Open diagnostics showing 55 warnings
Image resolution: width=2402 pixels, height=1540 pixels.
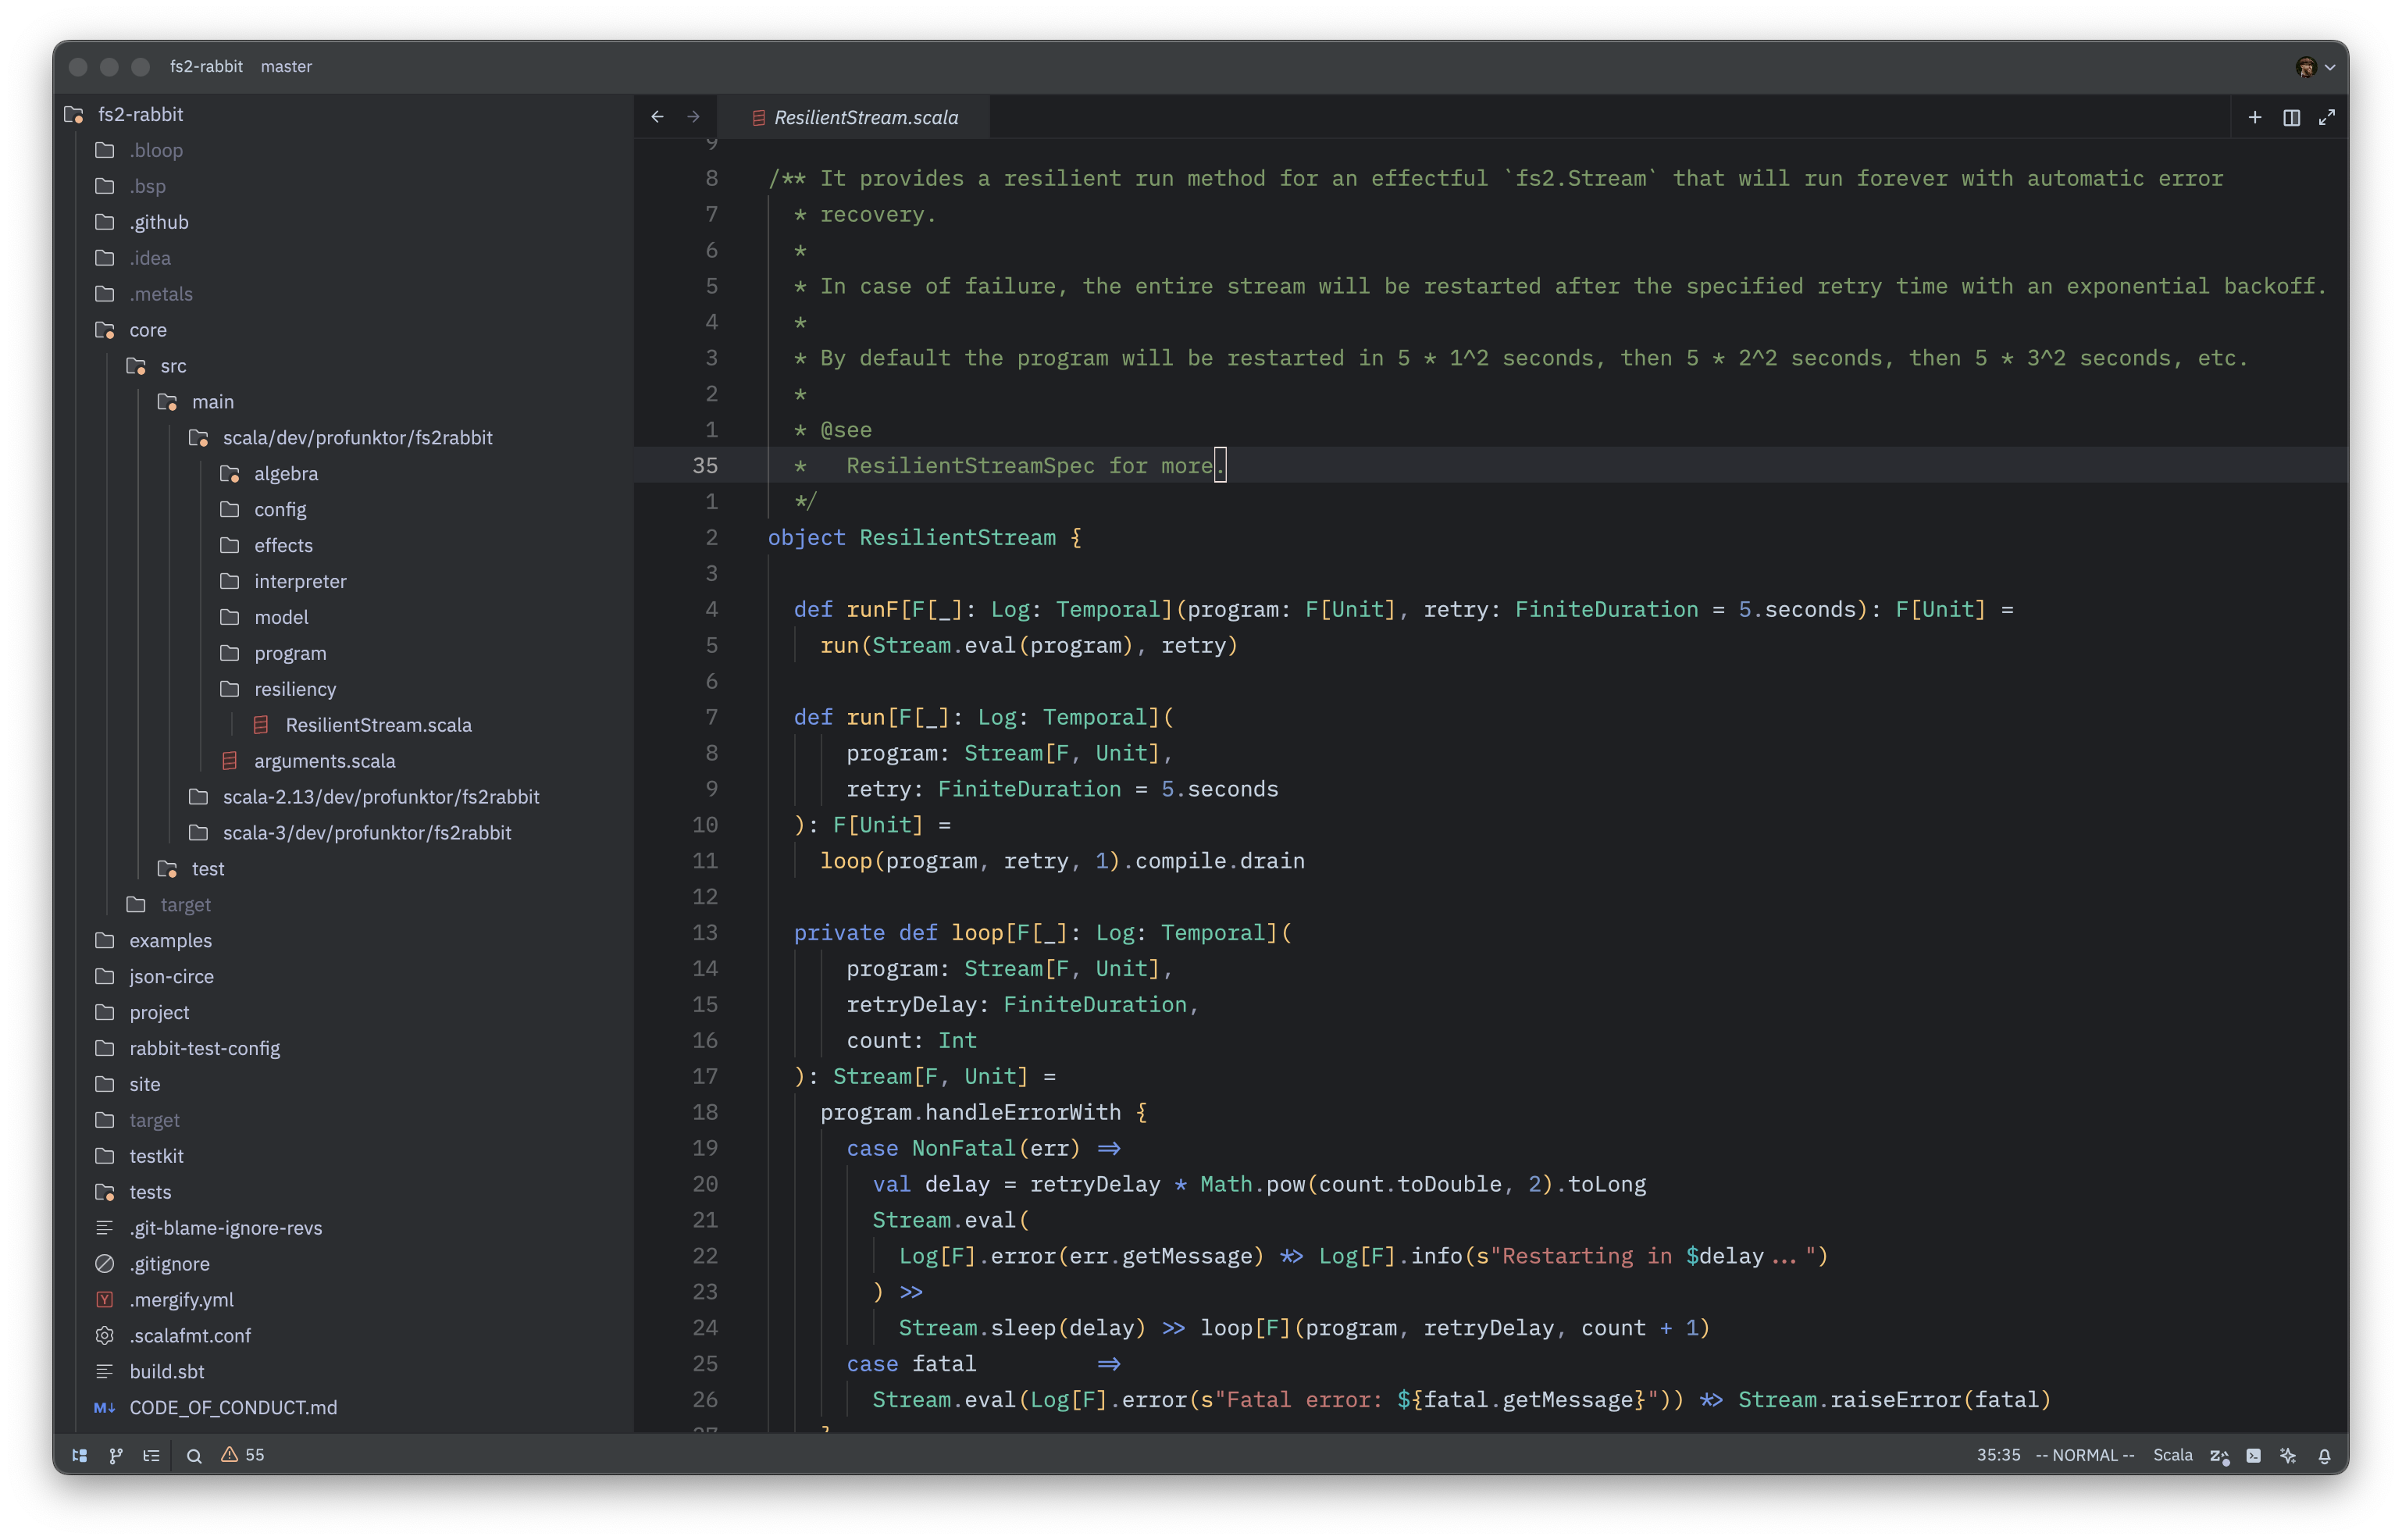click(x=243, y=1455)
